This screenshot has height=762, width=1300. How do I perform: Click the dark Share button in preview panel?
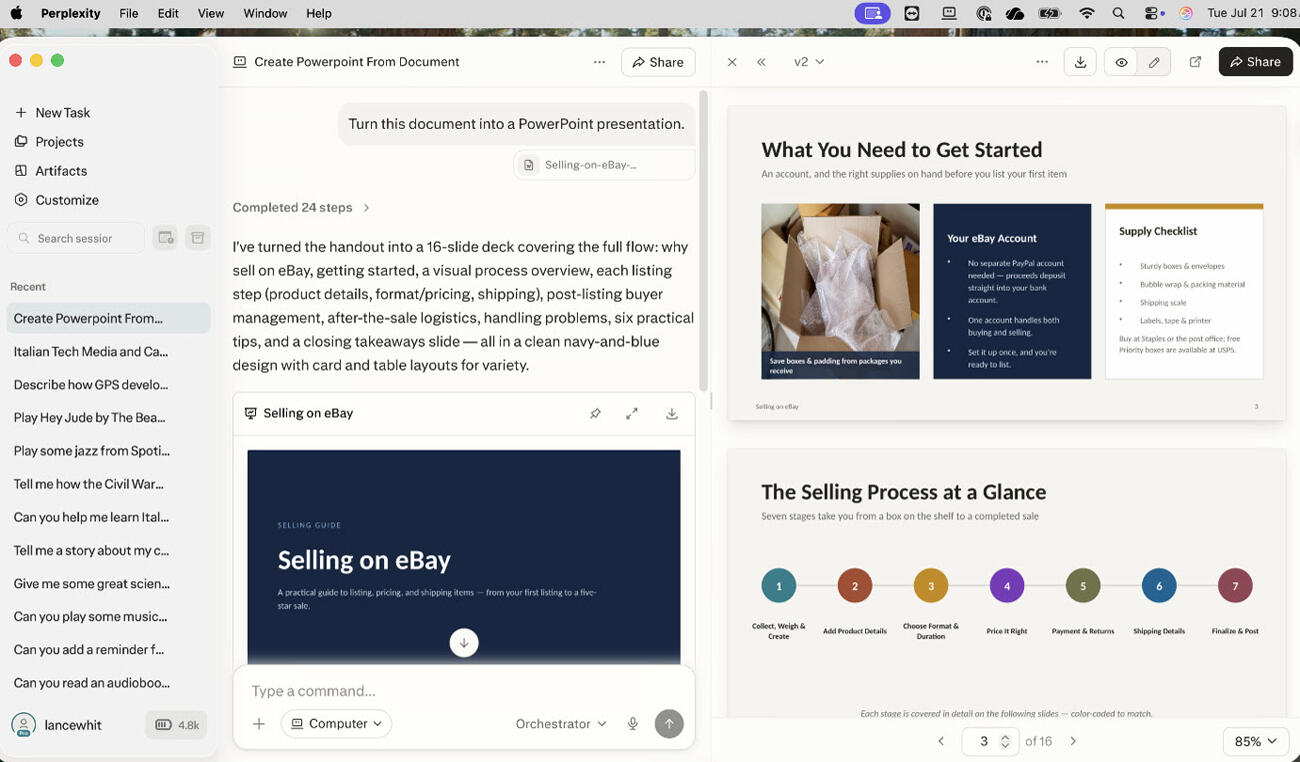point(1255,62)
